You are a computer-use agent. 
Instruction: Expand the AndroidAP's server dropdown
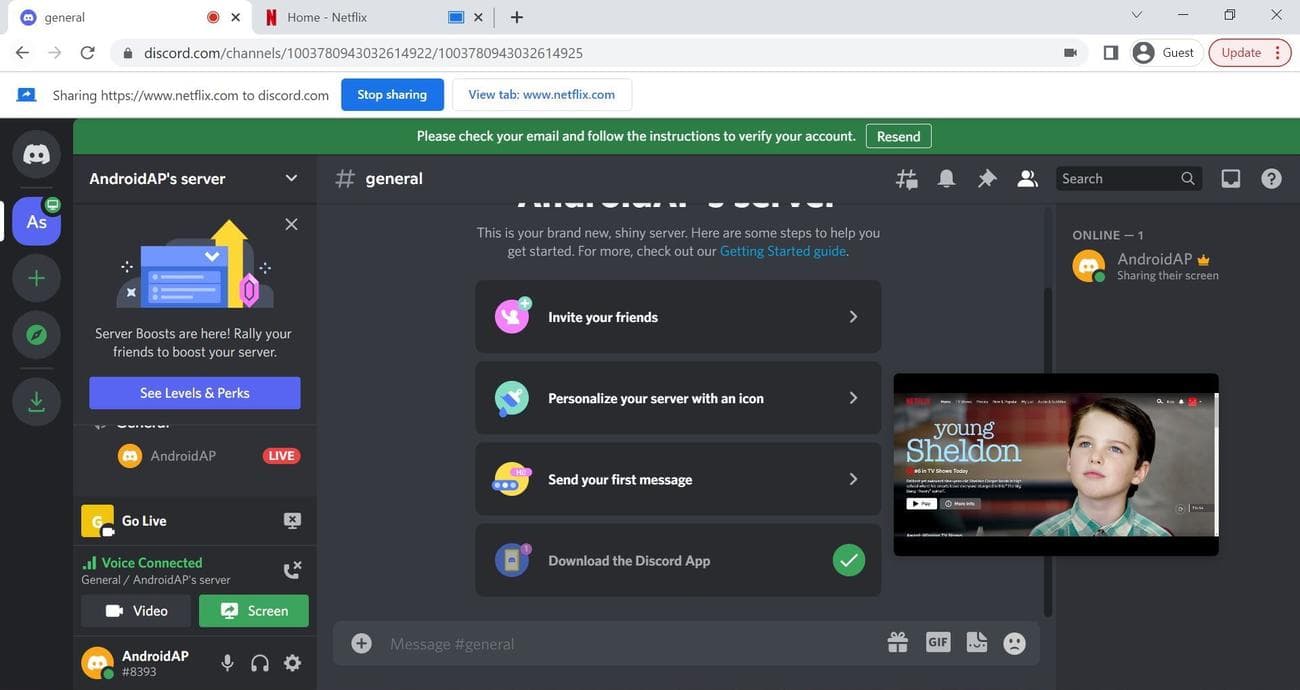[290, 178]
